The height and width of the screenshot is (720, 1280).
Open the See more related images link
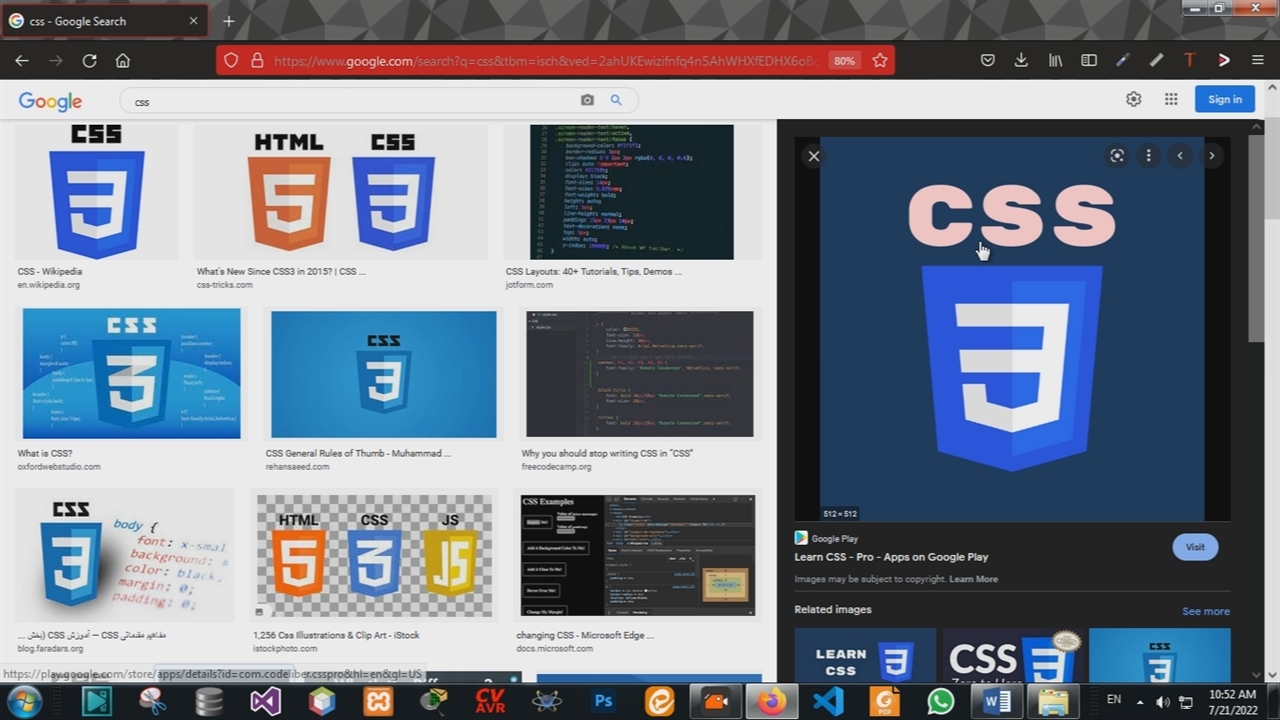tap(1205, 611)
